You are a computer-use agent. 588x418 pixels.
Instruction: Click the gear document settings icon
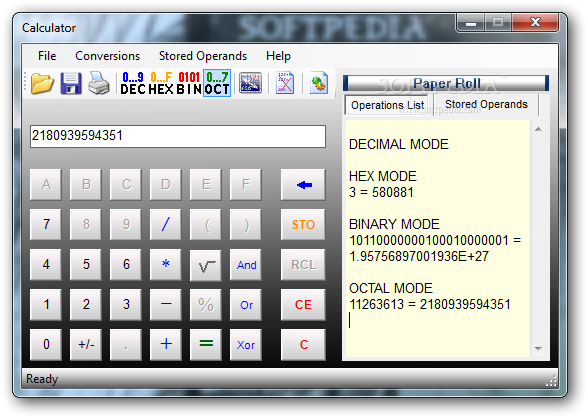pyautogui.click(x=319, y=83)
